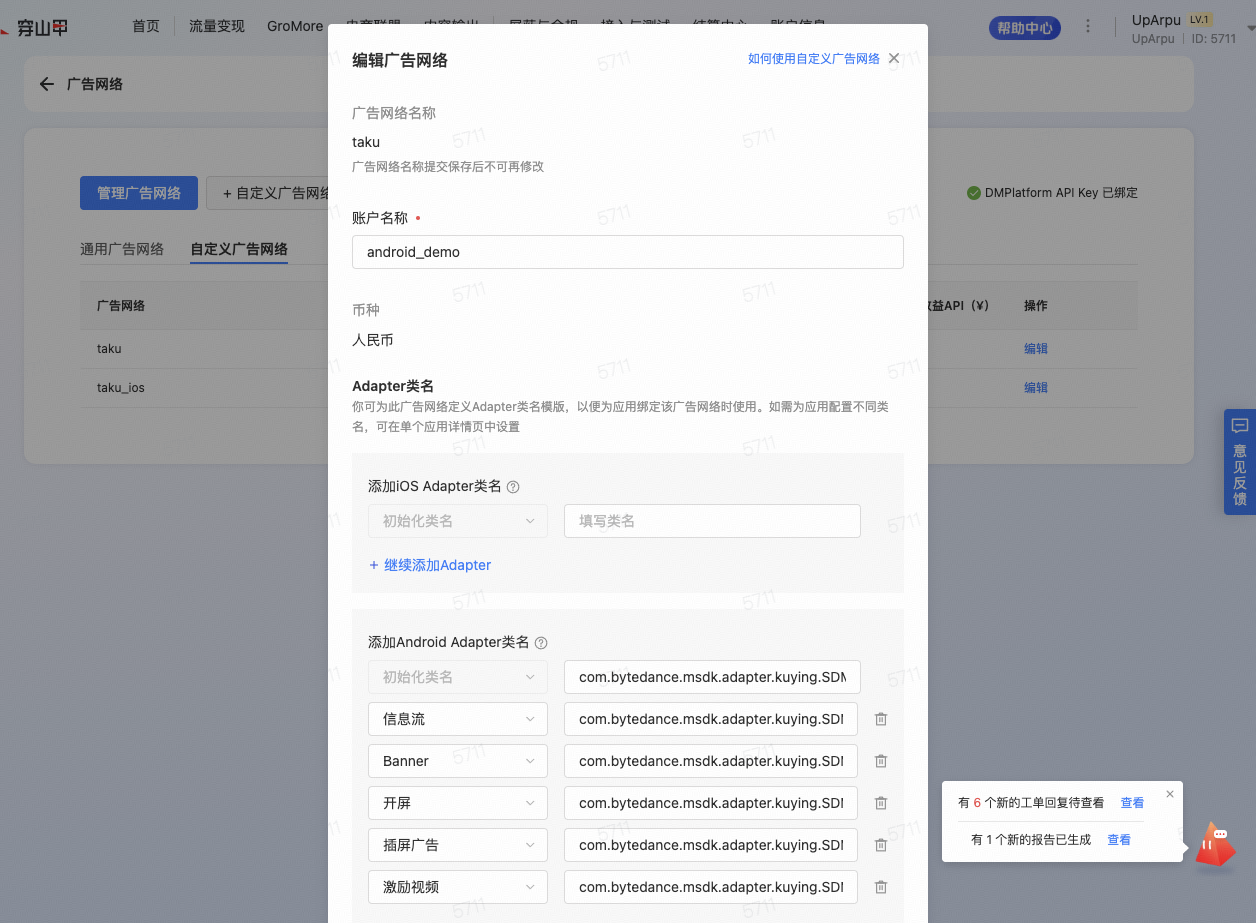Delete the 插屏广告 adapter row
Image resolution: width=1256 pixels, height=923 pixels.
pyautogui.click(x=881, y=845)
